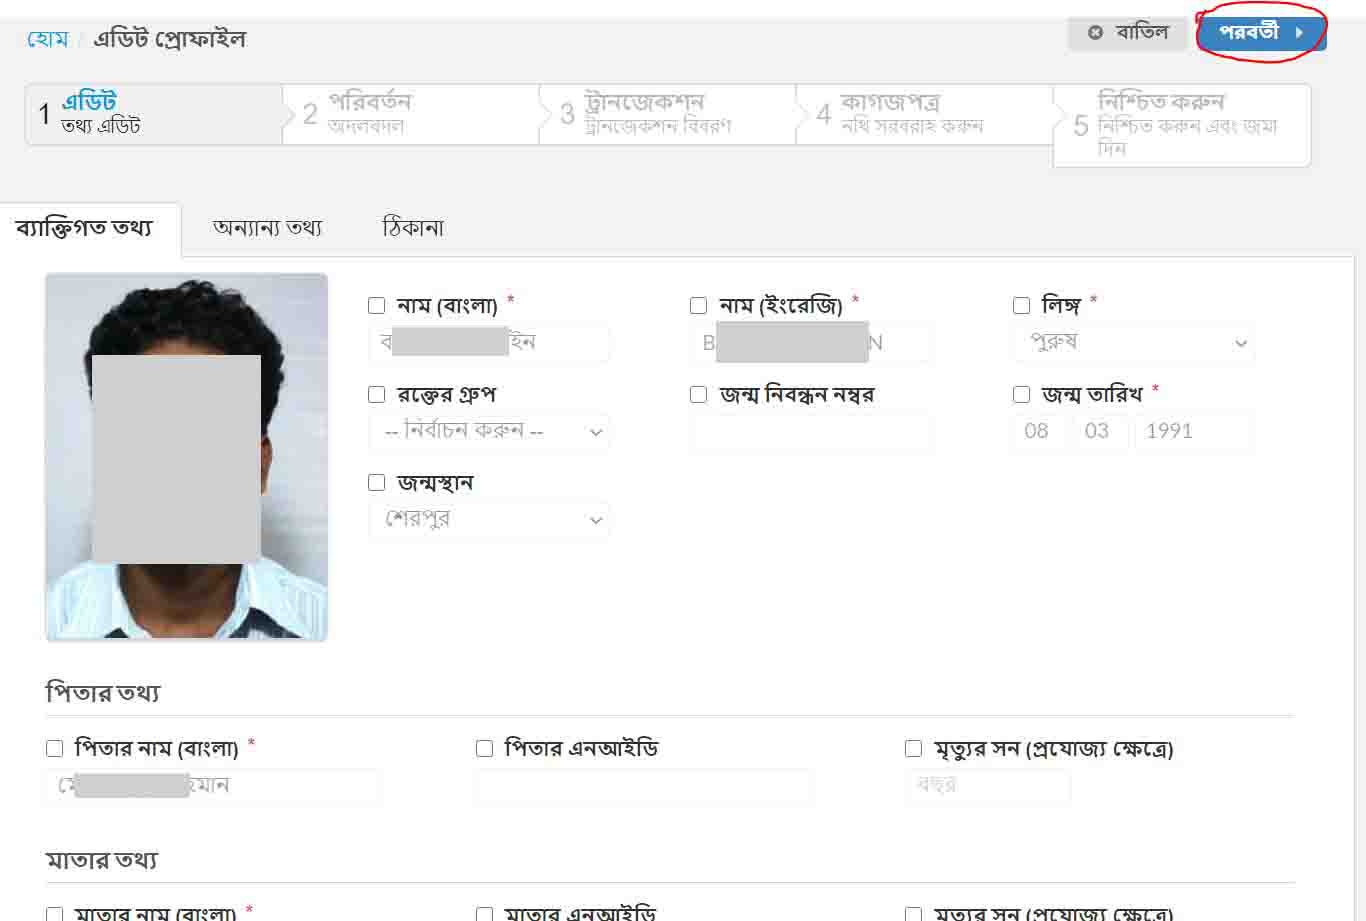Enable the নাম (বাংলা) edit checkbox

click(x=376, y=305)
